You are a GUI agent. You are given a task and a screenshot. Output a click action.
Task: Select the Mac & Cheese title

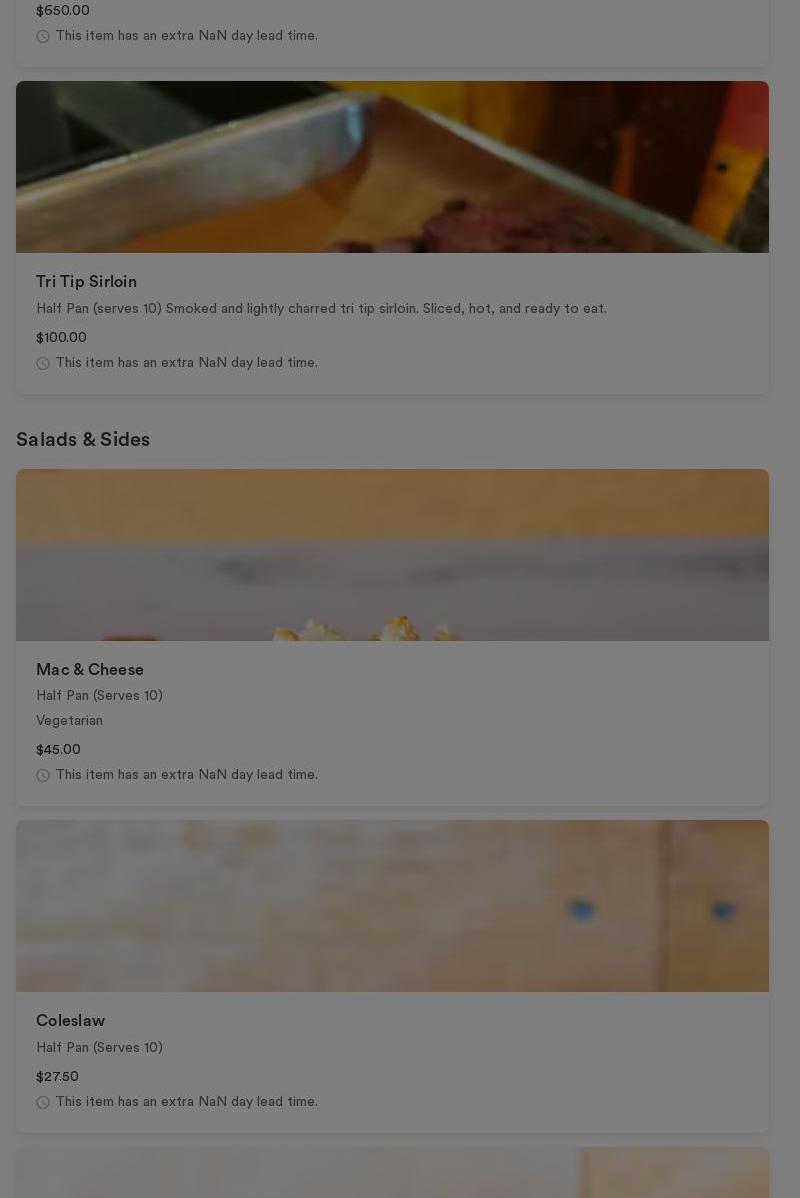click(x=89, y=670)
